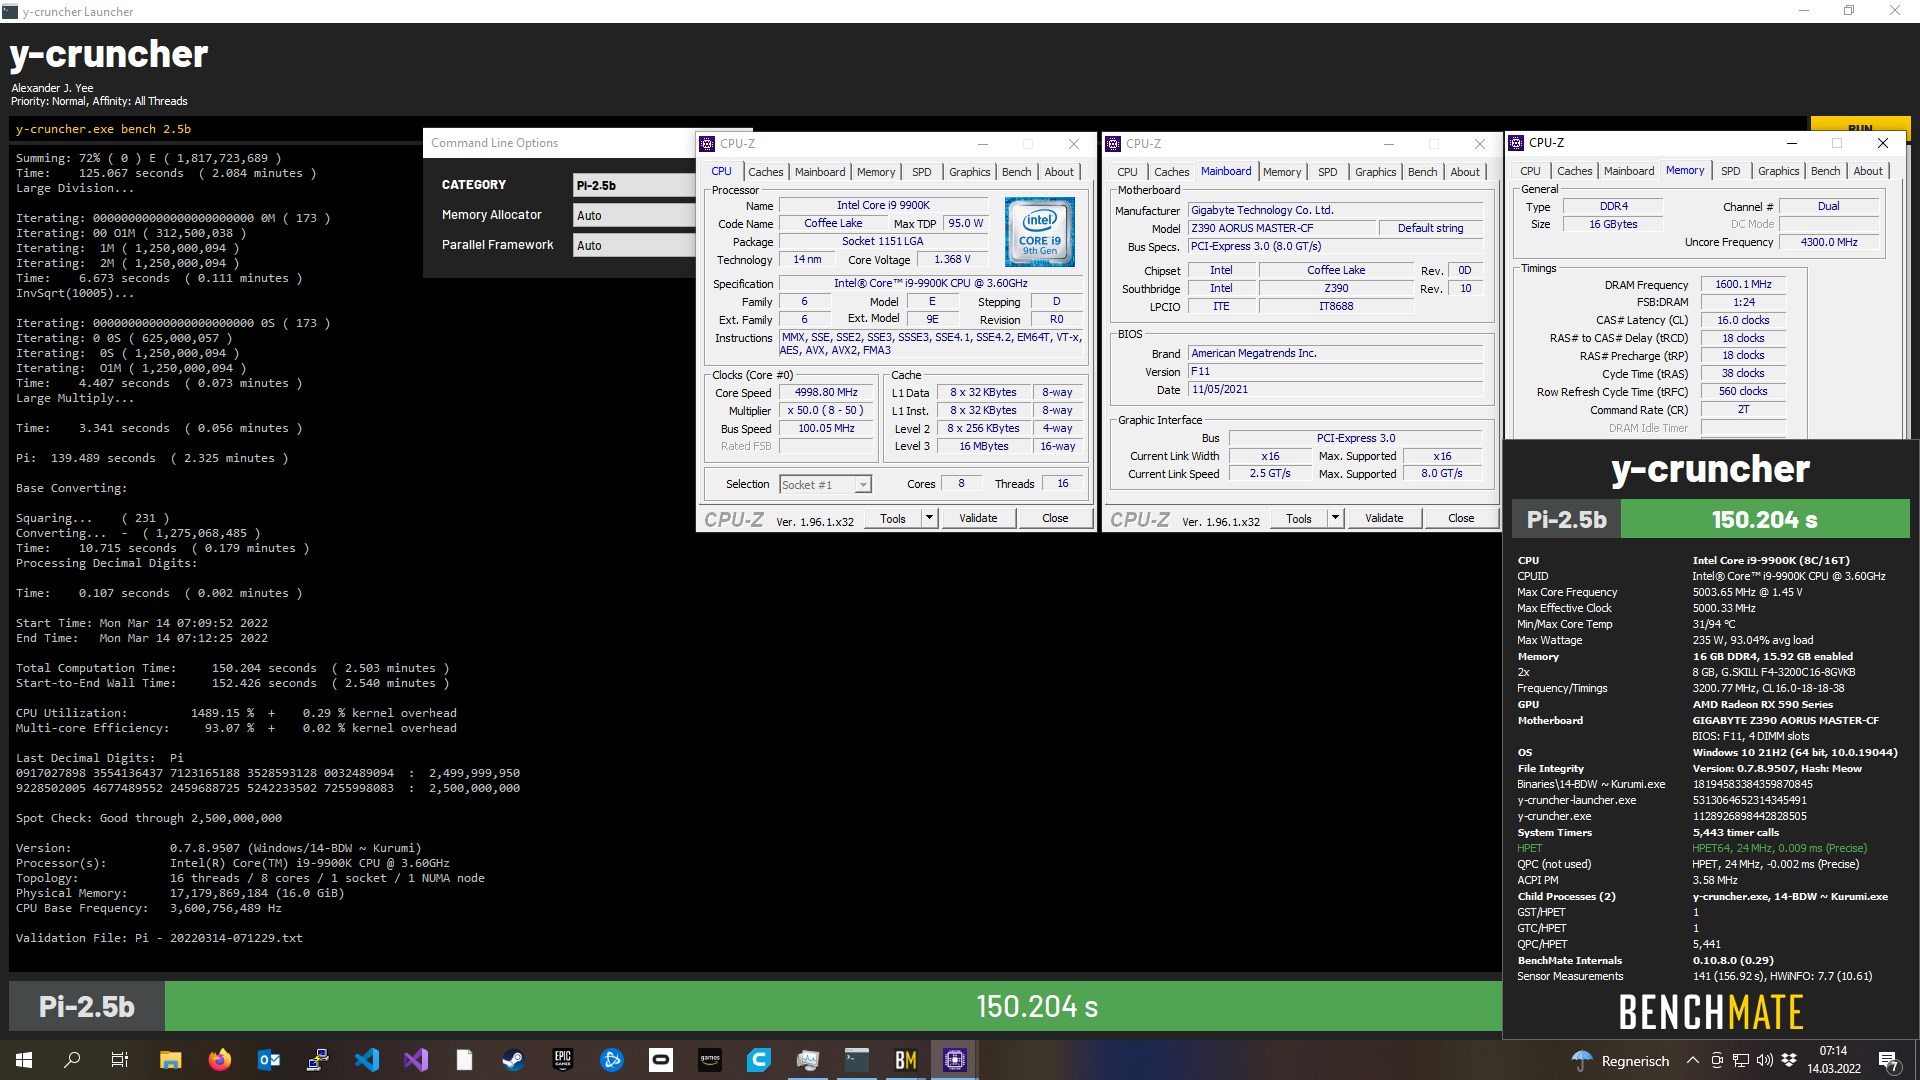Open taskbar search
The width and height of the screenshot is (1920, 1080).
[72, 1060]
